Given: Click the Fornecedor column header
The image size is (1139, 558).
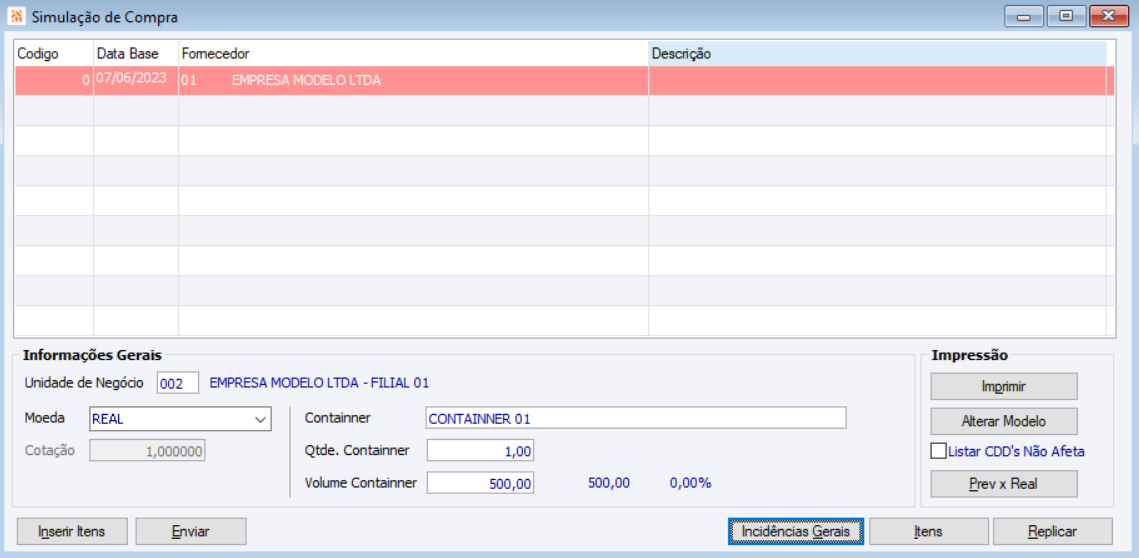Looking at the screenshot, I should click(414, 54).
